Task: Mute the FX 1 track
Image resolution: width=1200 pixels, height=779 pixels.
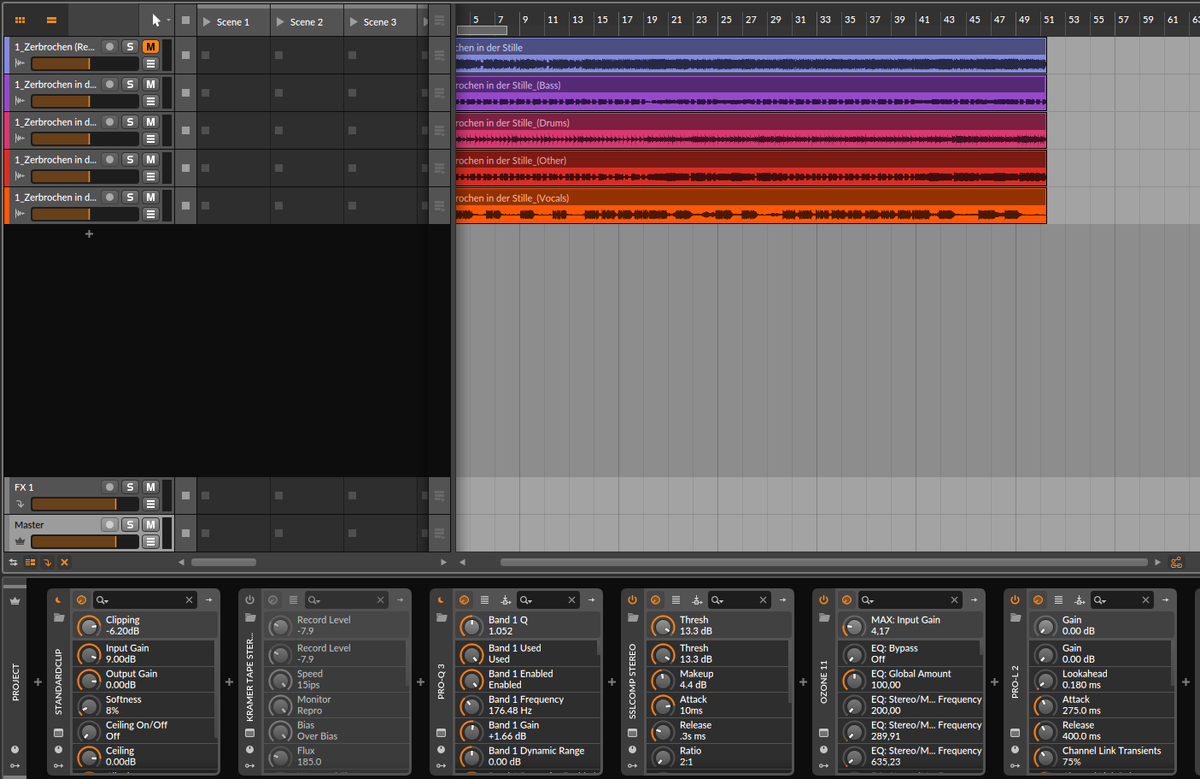Action: (150, 487)
